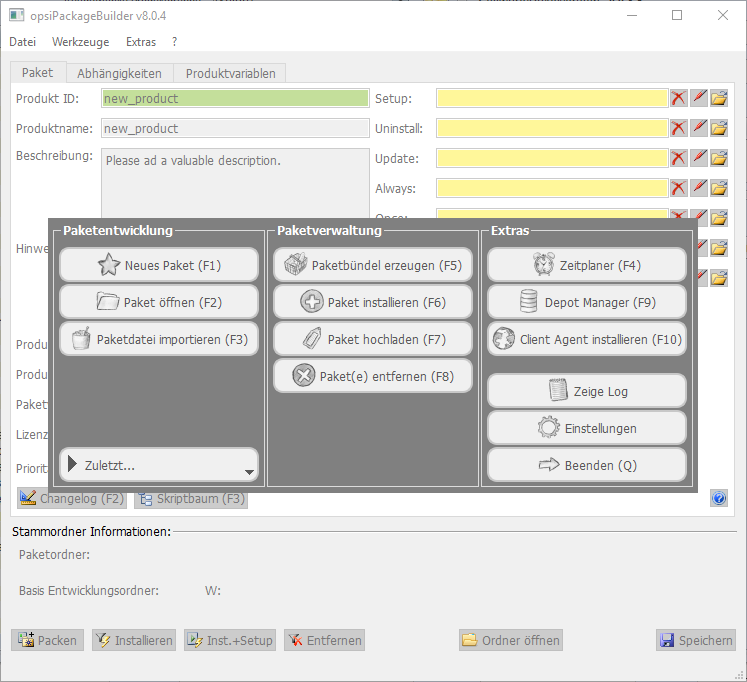
Task: Click Beenden (Q) to quit
Action: 586,465
